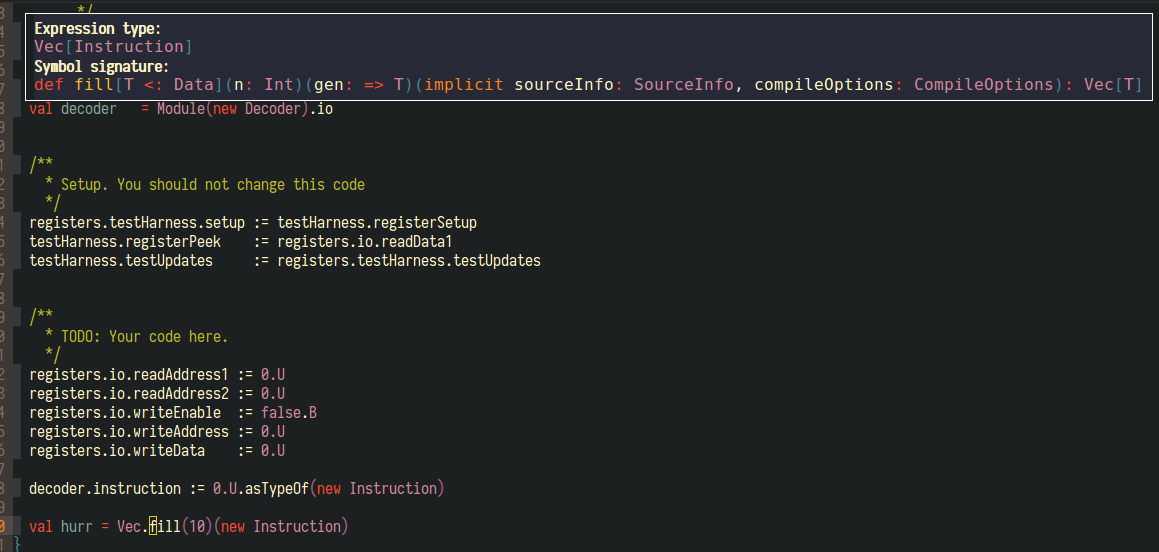Place cursor on registers.io.readAddress1
The width and height of the screenshot is (1159, 552).
[129, 375]
